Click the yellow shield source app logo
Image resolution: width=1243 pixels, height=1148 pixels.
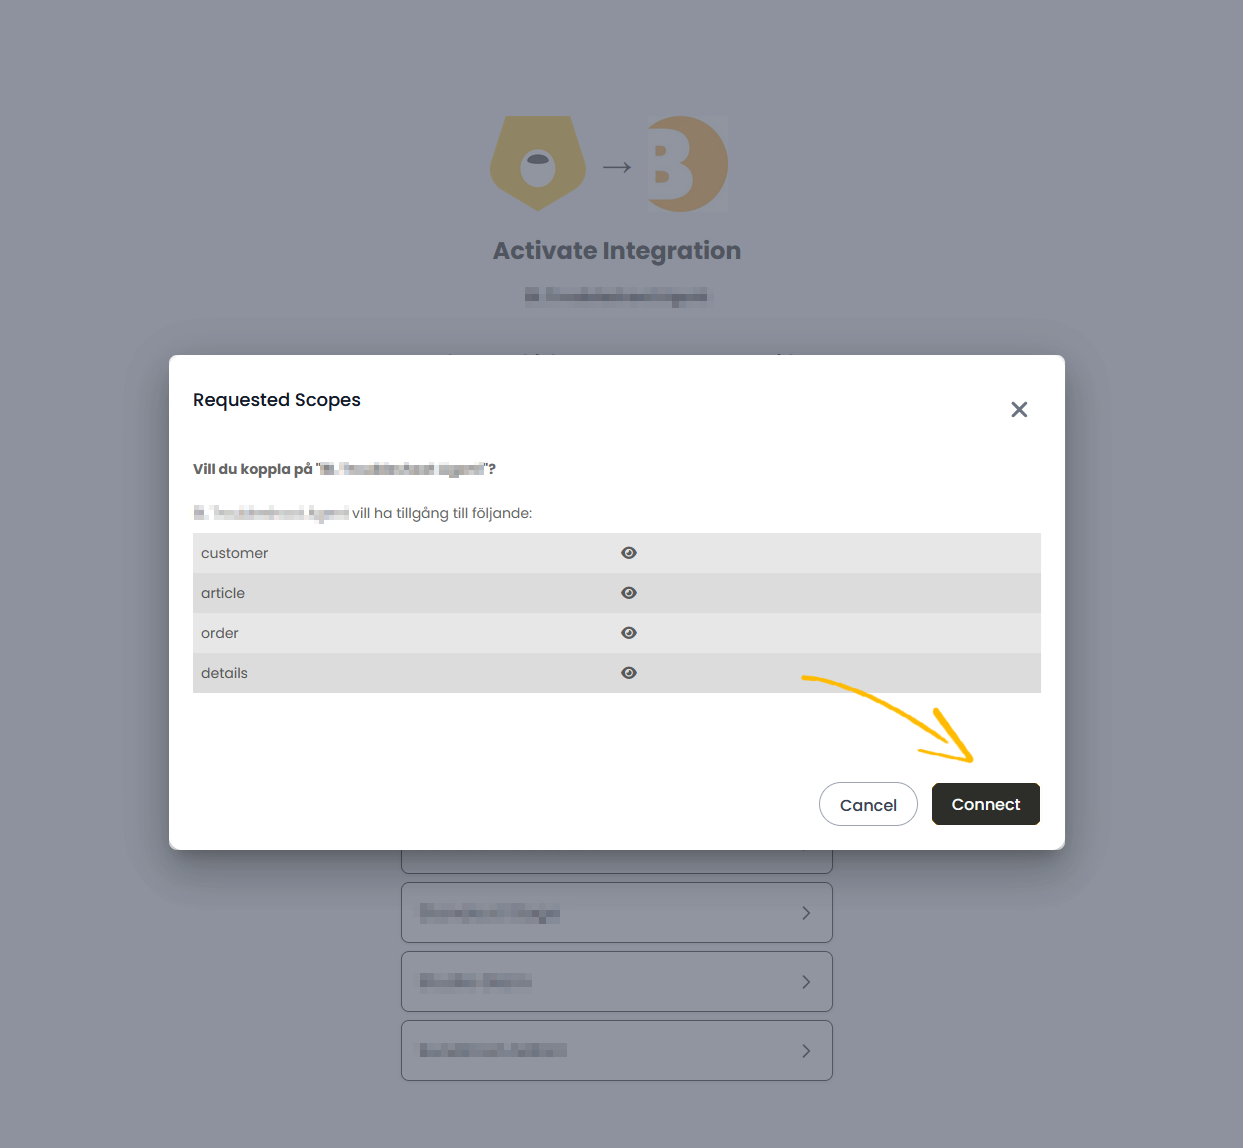pos(538,163)
